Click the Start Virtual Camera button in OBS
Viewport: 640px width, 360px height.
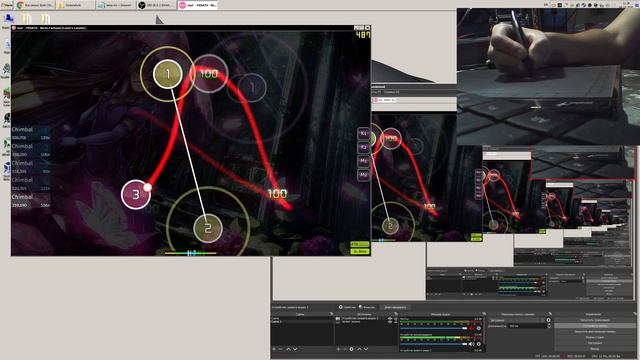click(x=595, y=331)
